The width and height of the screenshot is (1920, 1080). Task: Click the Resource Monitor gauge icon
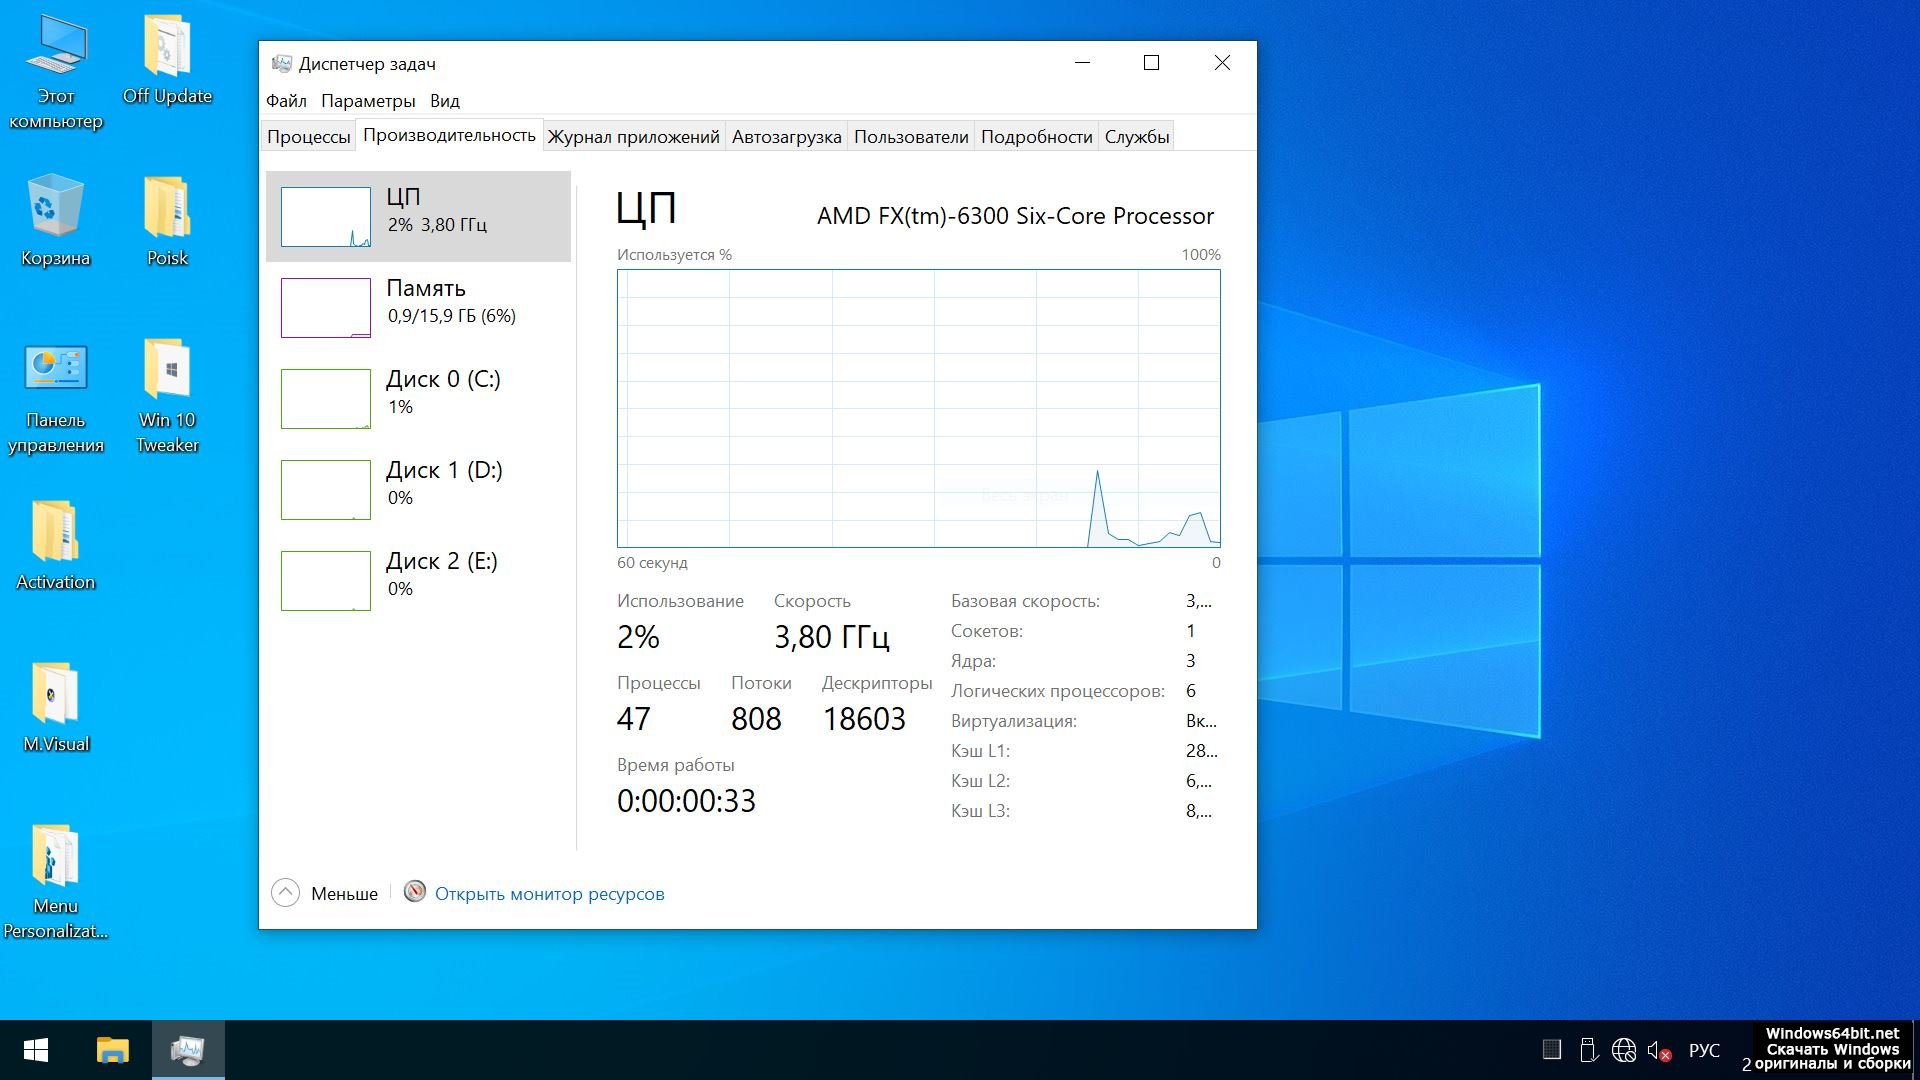(x=414, y=892)
